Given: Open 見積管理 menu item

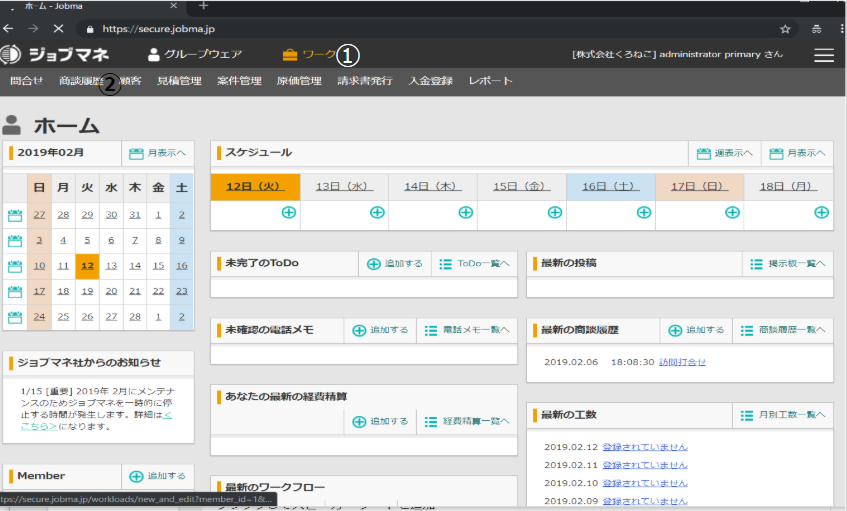Looking at the screenshot, I should tap(179, 81).
